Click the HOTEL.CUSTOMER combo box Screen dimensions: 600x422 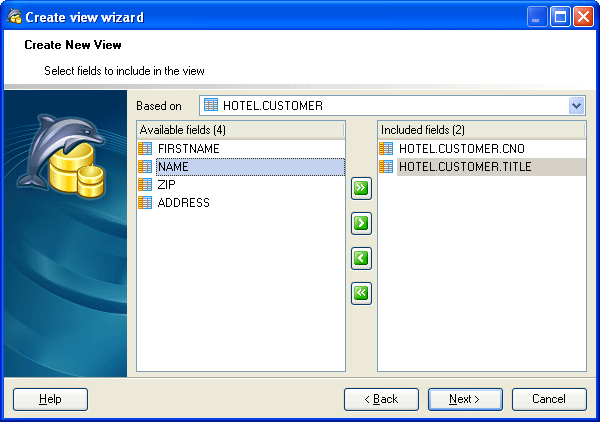tap(385, 106)
